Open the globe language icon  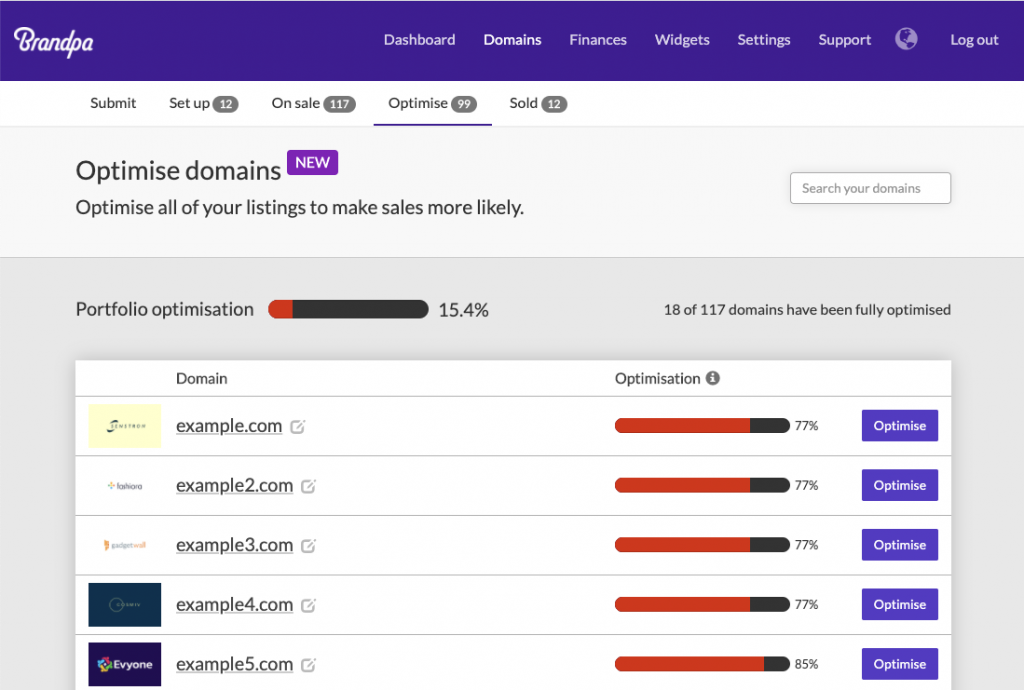[906, 39]
